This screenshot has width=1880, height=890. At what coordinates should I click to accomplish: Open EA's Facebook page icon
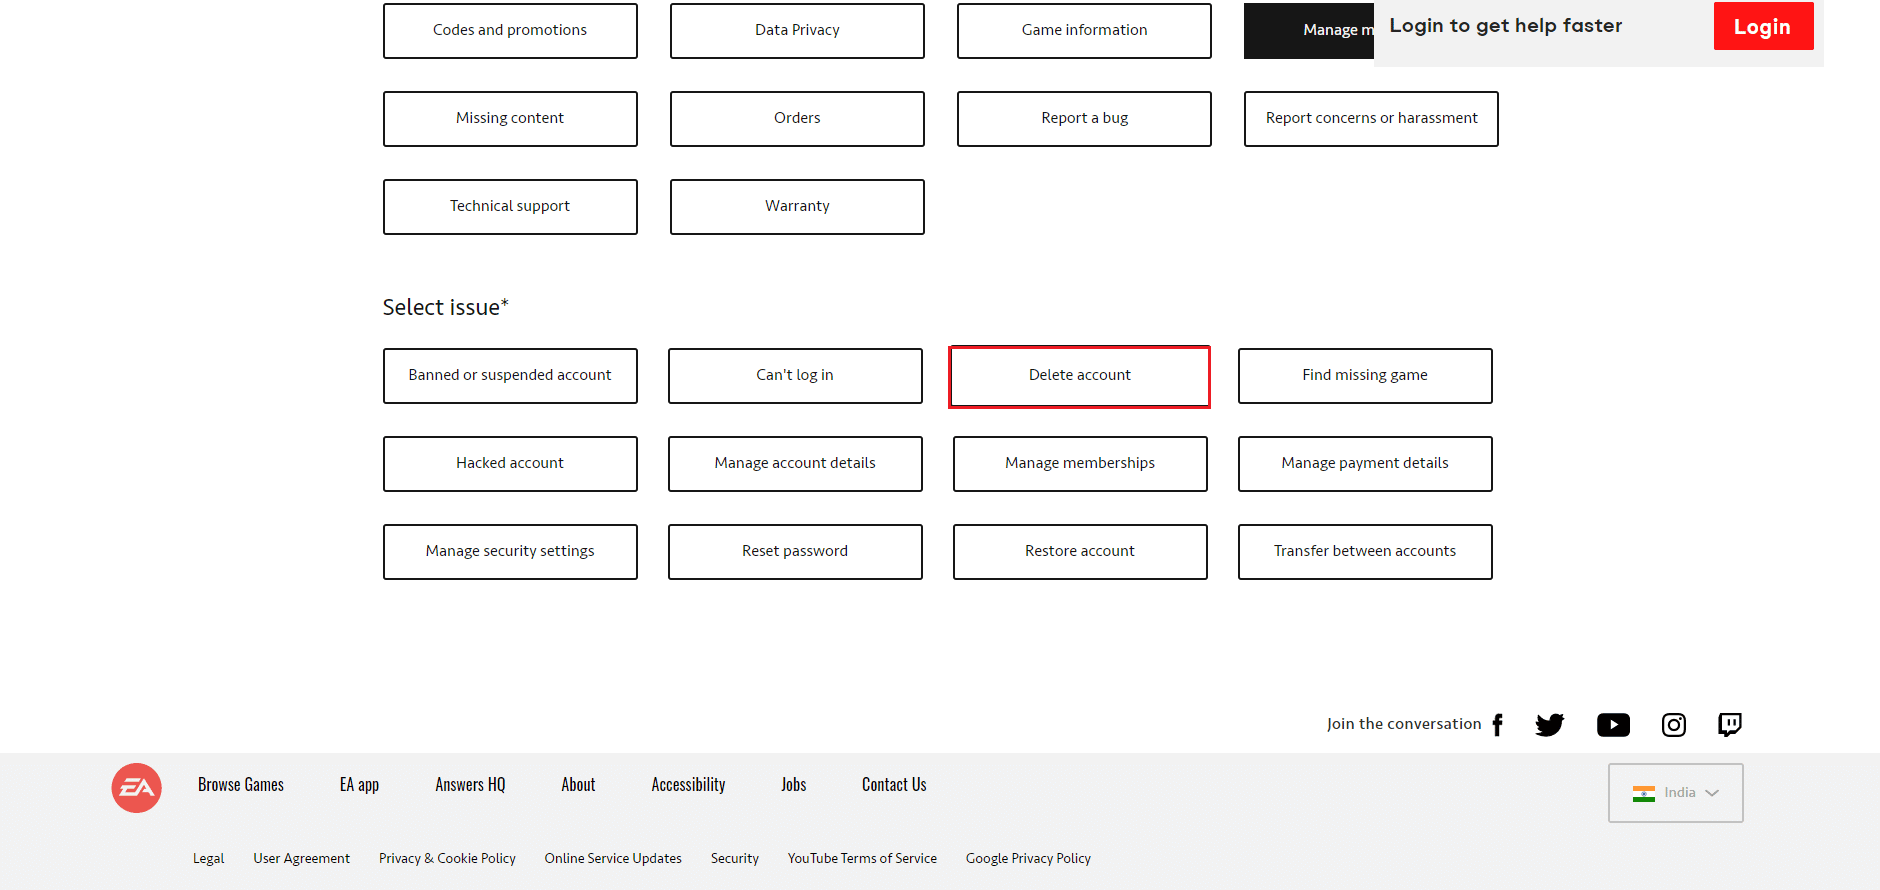(1497, 725)
